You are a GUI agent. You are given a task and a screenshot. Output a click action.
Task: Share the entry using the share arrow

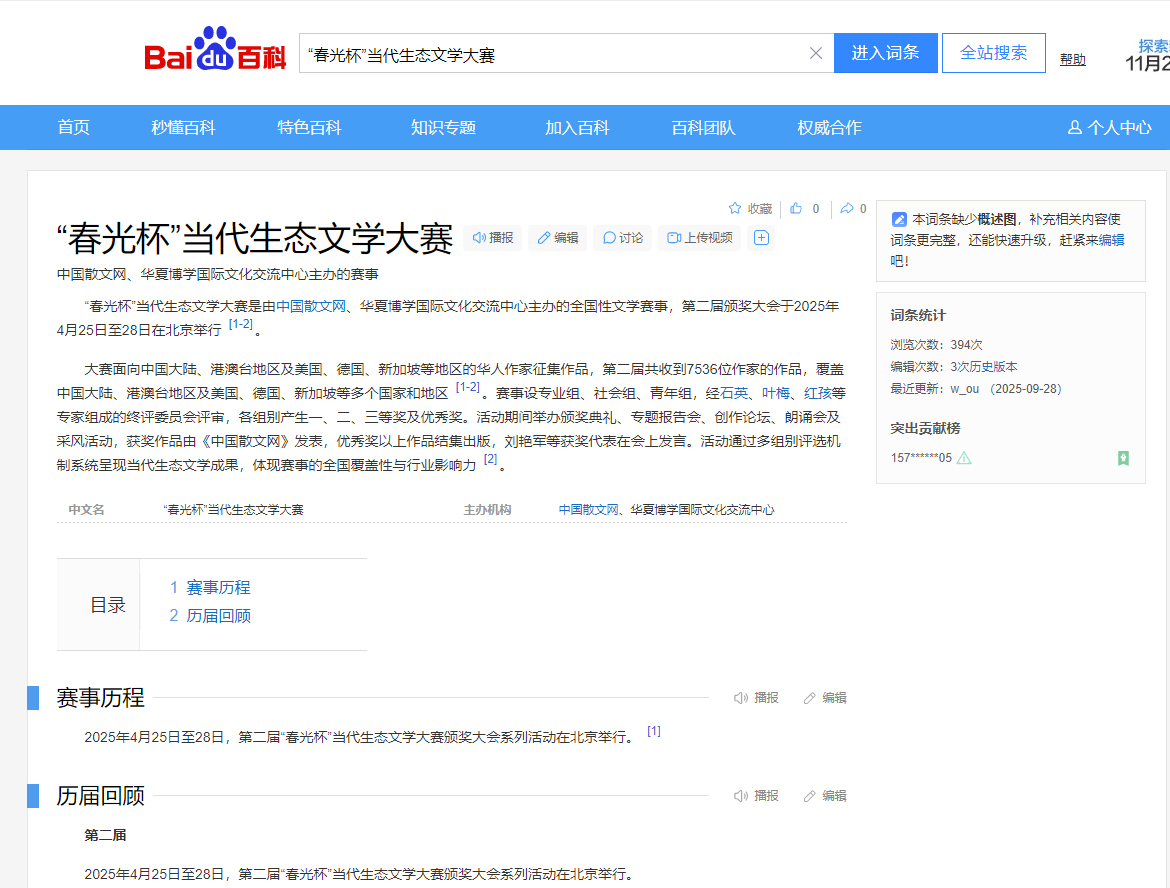(x=848, y=209)
